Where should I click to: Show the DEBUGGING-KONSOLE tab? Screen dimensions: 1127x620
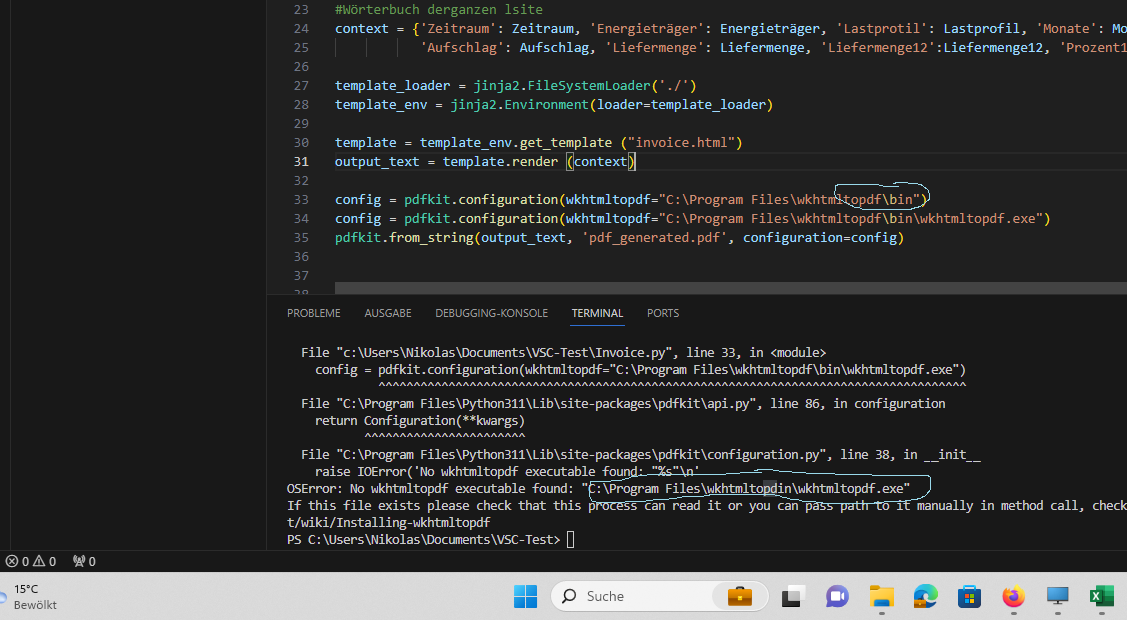pos(491,313)
